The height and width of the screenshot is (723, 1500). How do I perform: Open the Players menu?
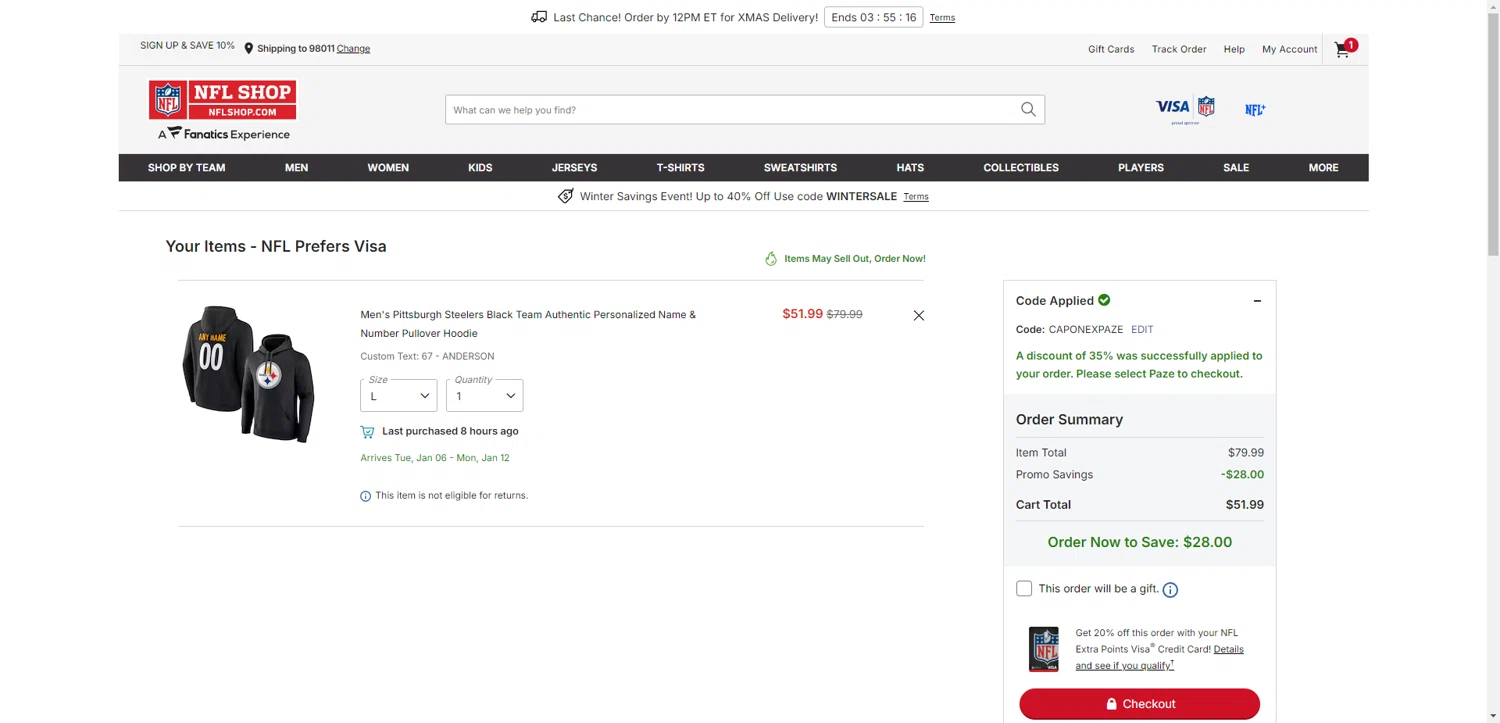click(1141, 168)
